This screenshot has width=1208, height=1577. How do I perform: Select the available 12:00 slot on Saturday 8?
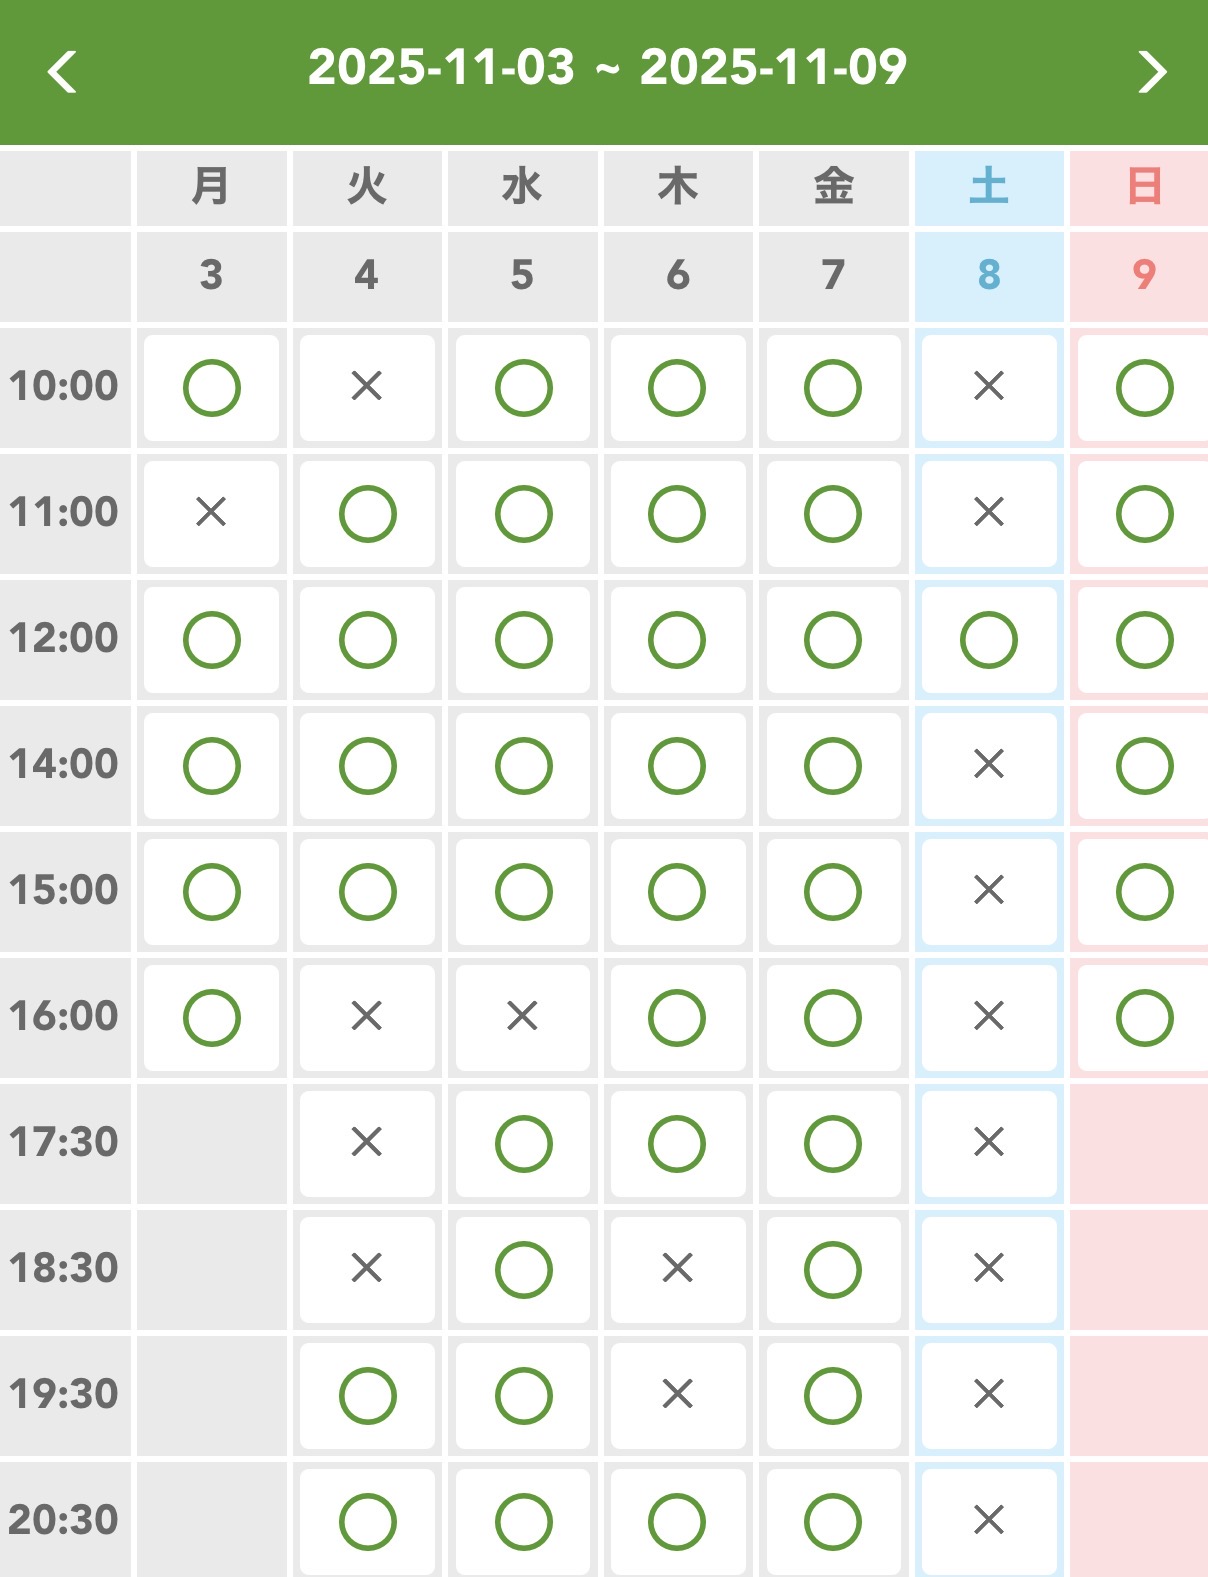click(x=989, y=640)
